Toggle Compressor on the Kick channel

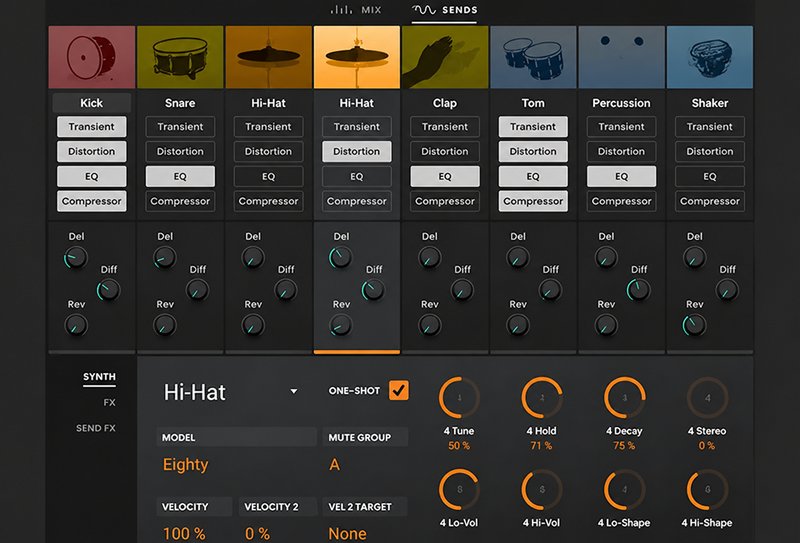click(92, 201)
